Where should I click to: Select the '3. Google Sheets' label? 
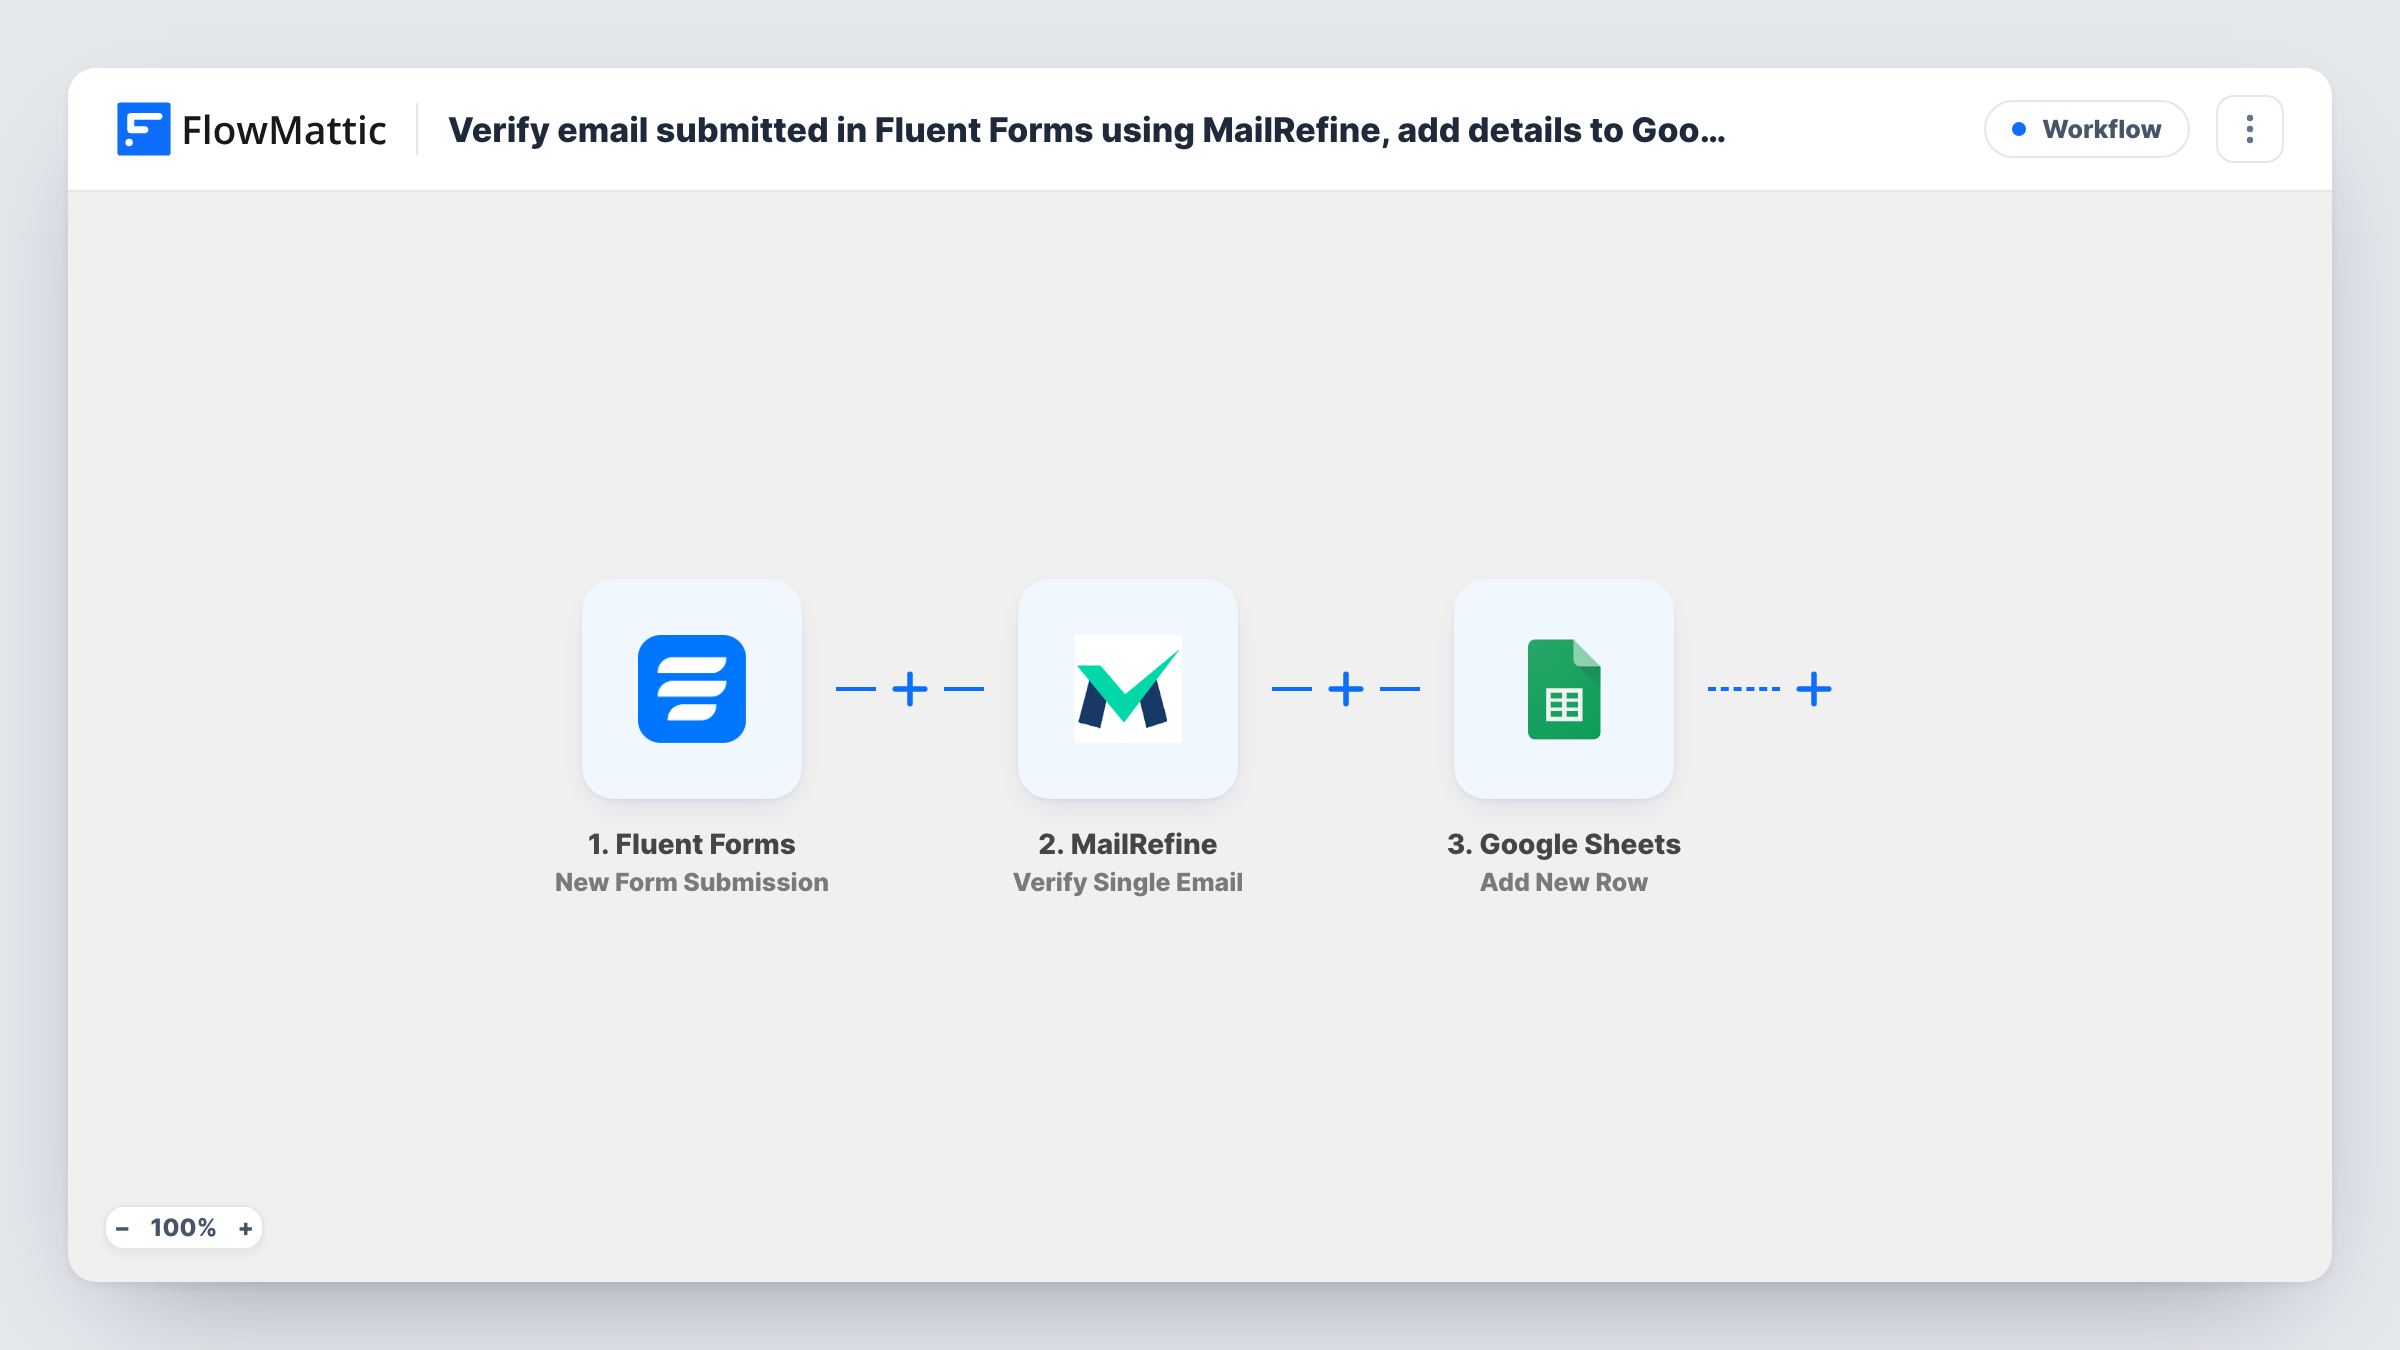click(x=1563, y=844)
